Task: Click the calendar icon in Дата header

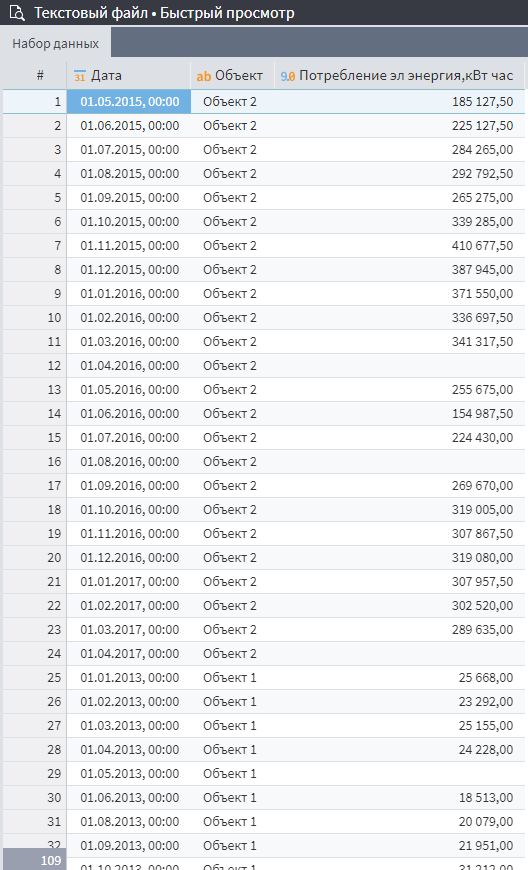Action: [x=79, y=76]
